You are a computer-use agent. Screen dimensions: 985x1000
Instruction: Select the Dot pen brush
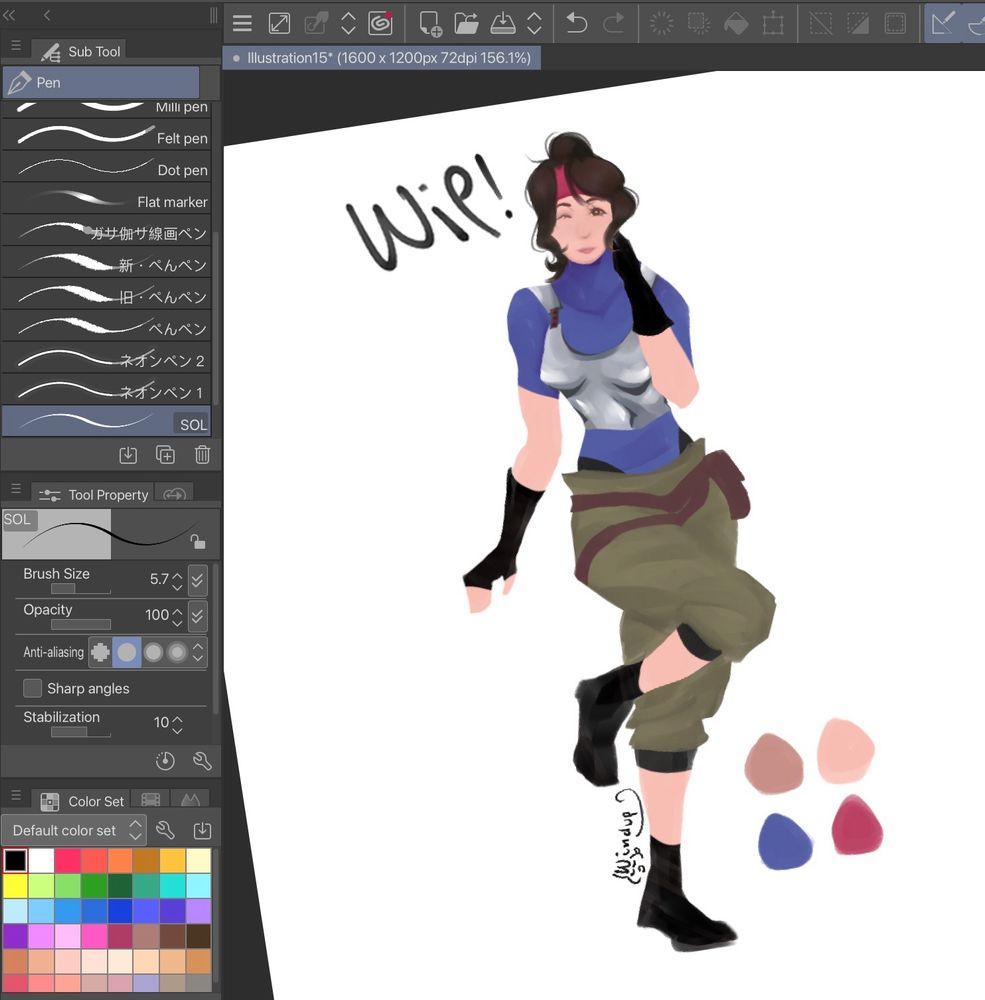coord(107,168)
